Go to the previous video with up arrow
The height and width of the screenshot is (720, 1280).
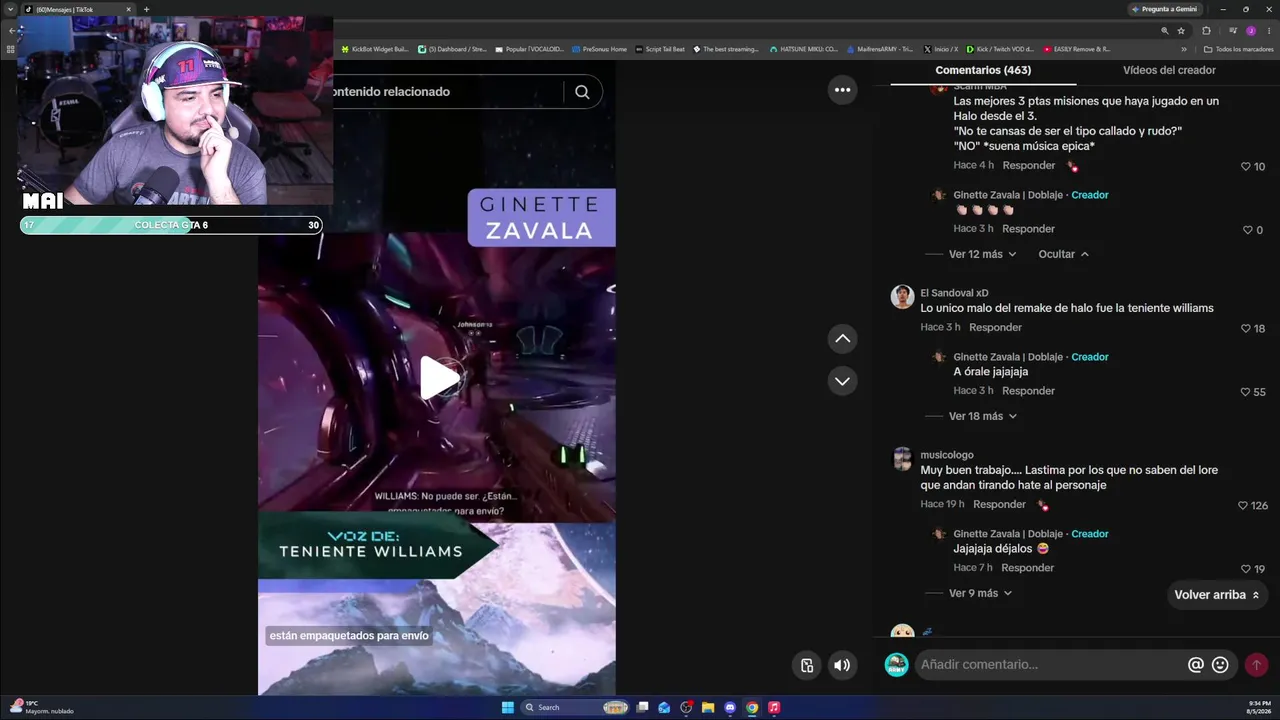point(842,339)
